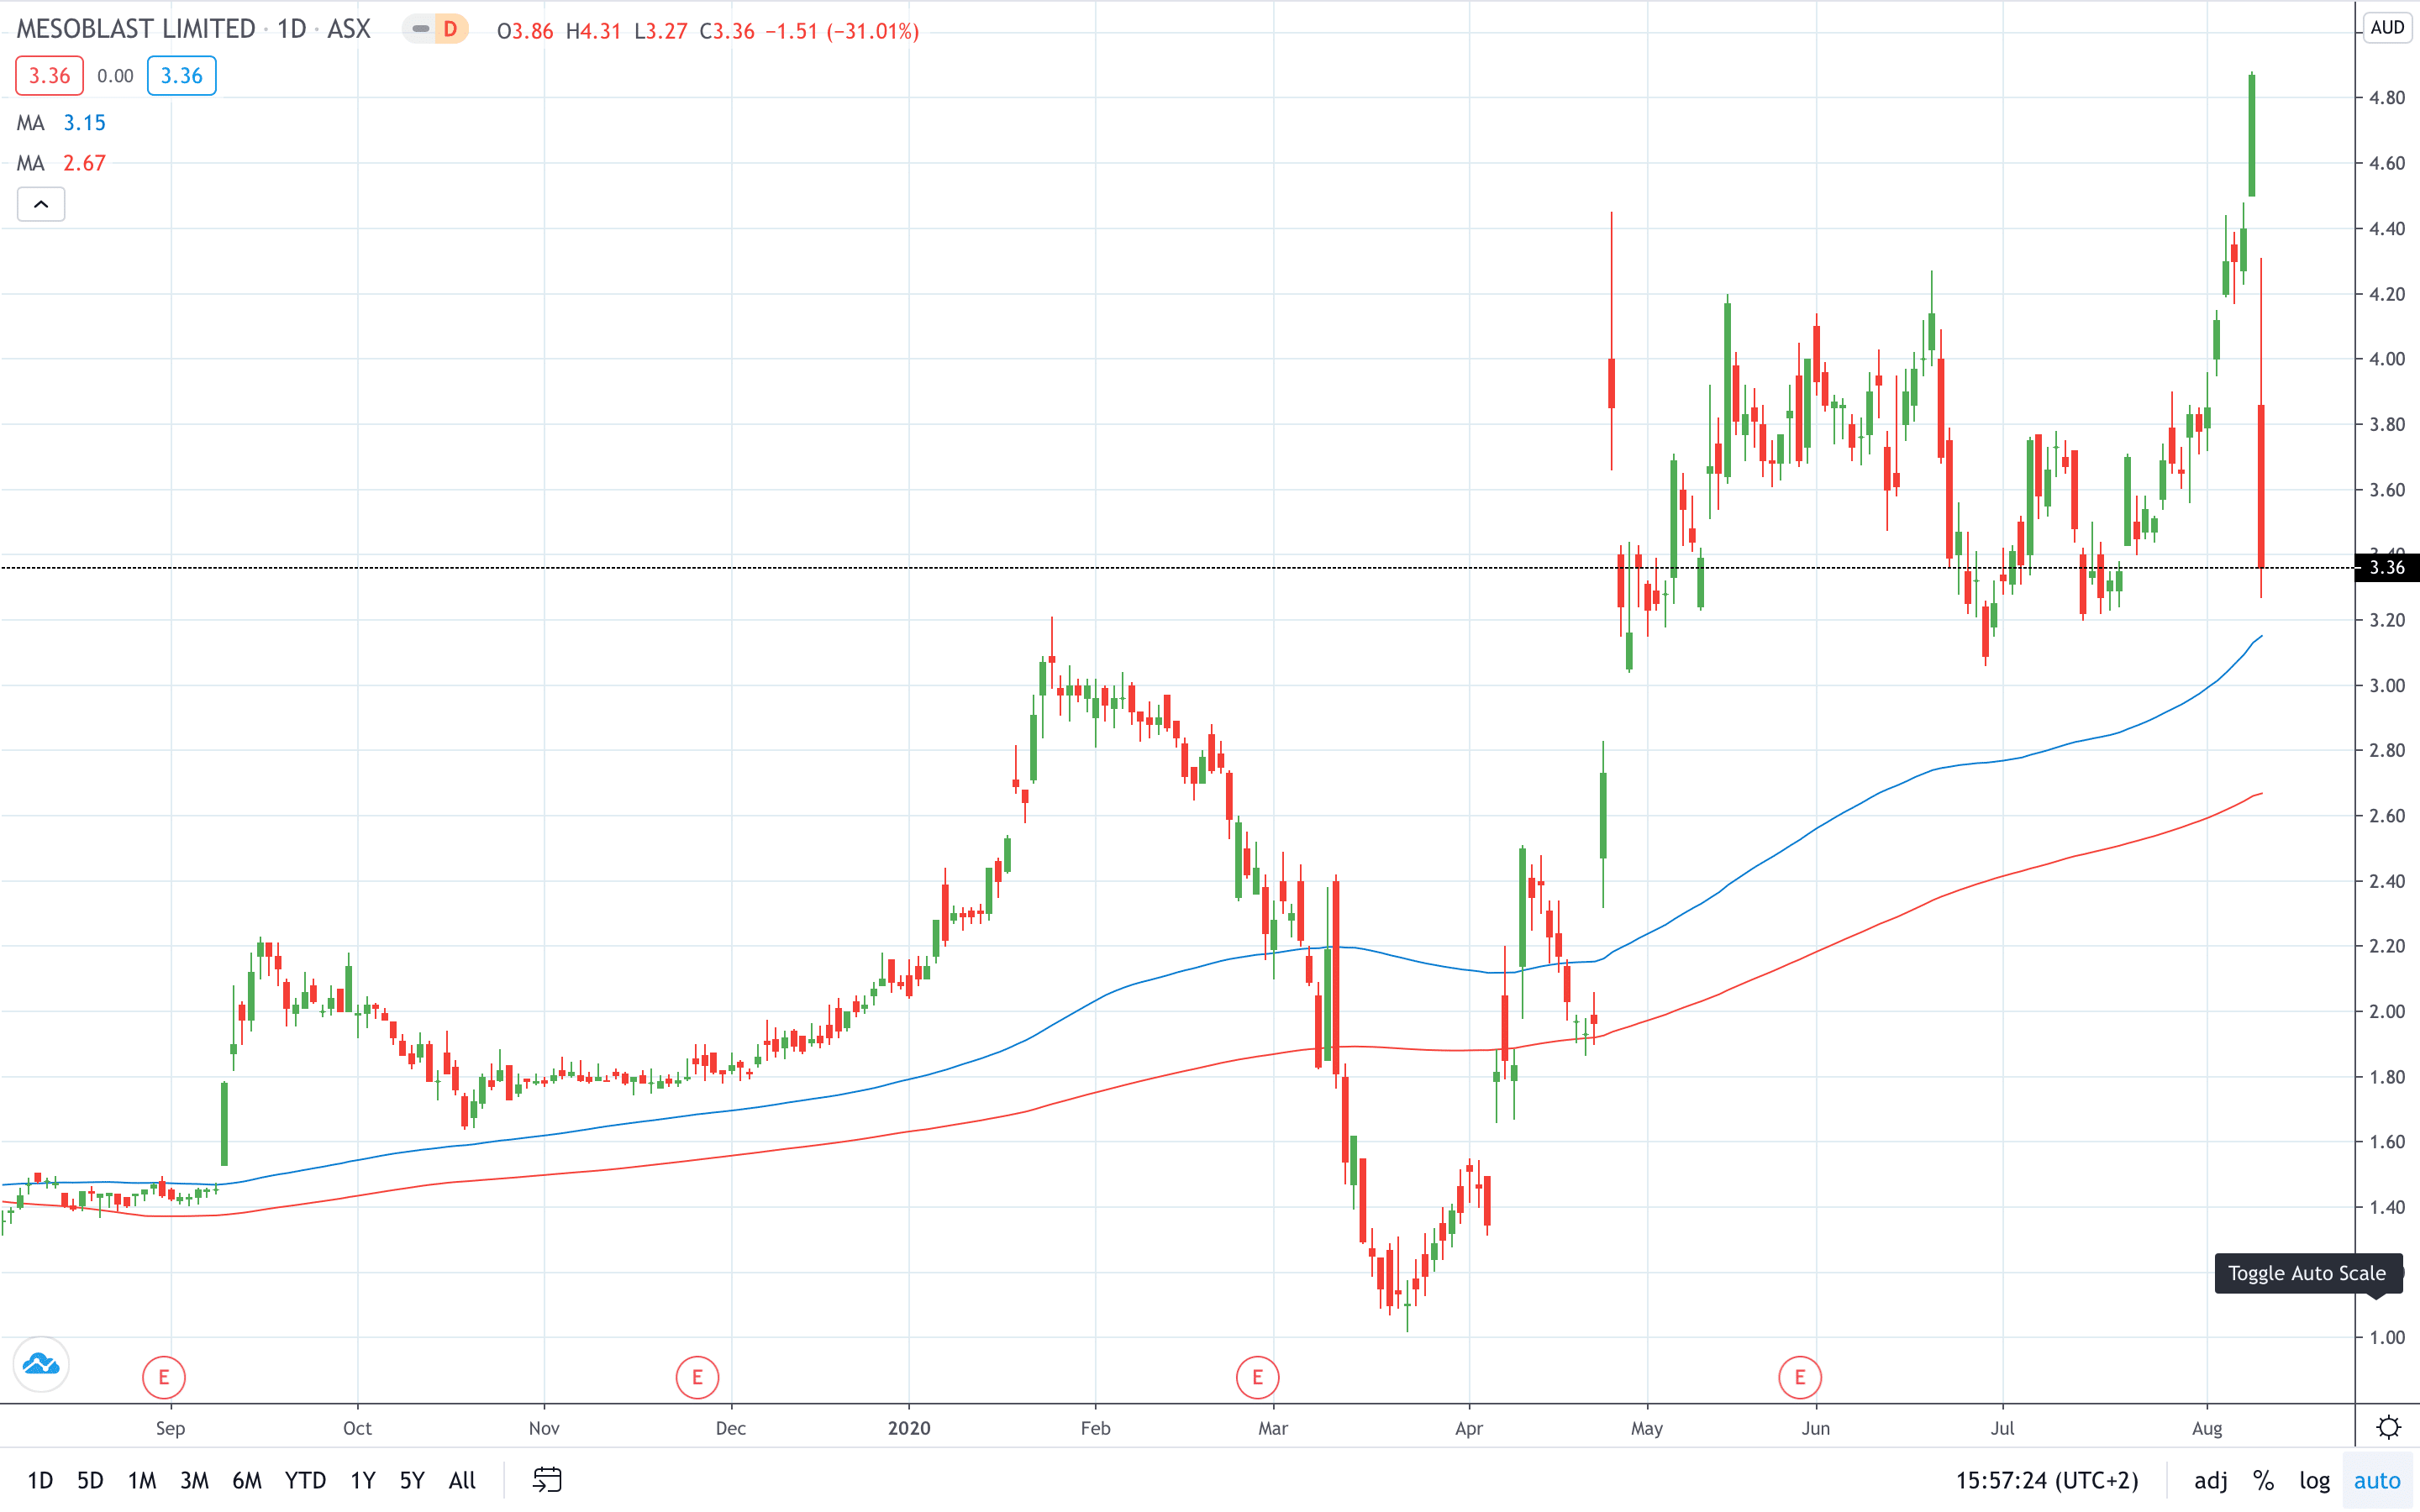Image resolution: width=2420 pixels, height=1512 pixels.
Task: Toggle the percent scale option
Action: pyautogui.click(x=2263, y=1480)
